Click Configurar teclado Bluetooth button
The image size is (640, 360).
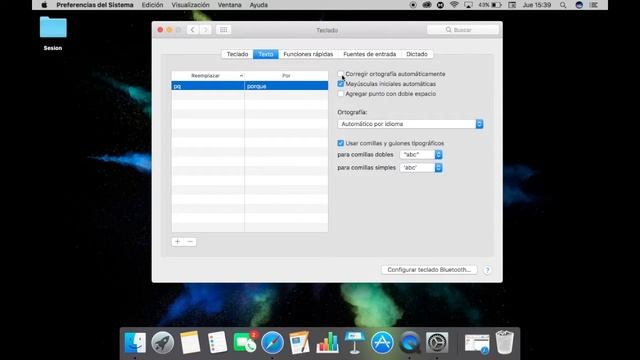tap(429, 270)
